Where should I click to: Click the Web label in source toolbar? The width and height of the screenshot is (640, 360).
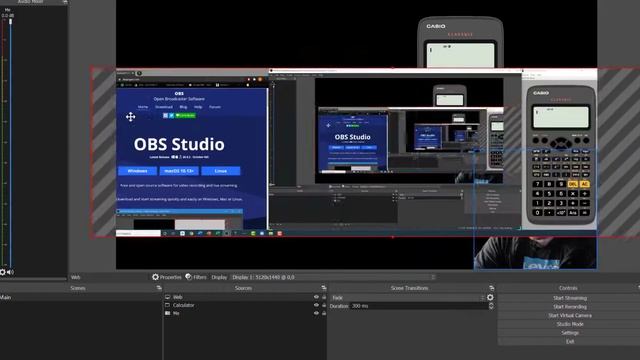[76, 277]
